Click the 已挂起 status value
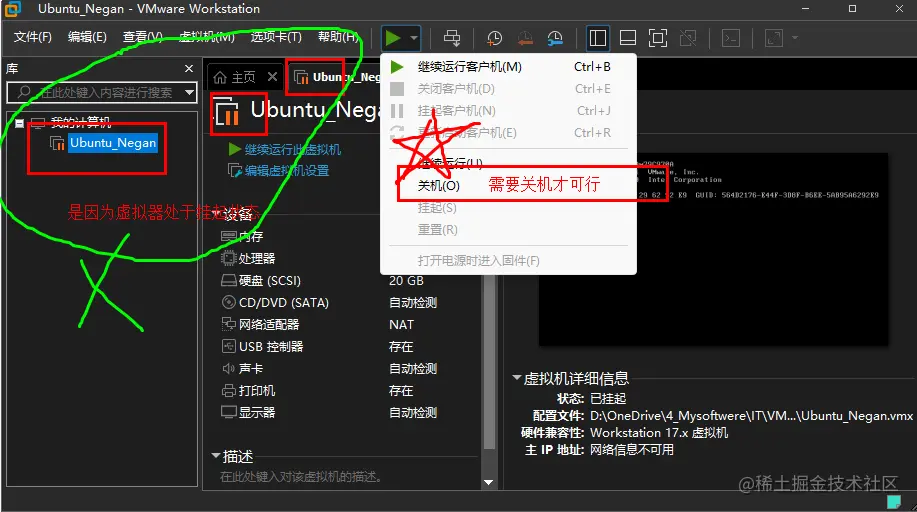The image size is (917, 512). pyautogui.click(x=608, y=398)
